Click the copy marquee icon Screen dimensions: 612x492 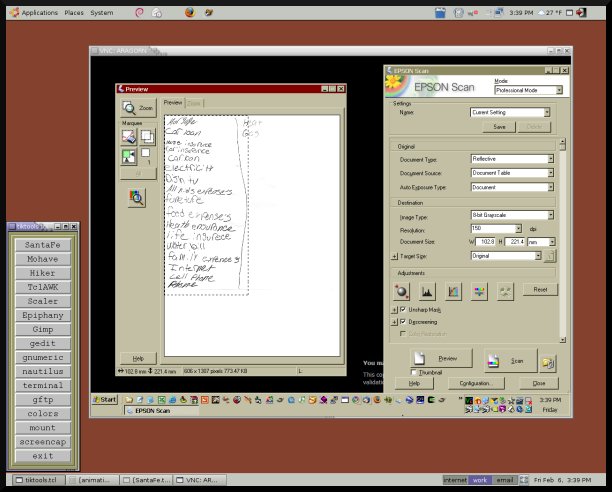[x=148, y=137]
